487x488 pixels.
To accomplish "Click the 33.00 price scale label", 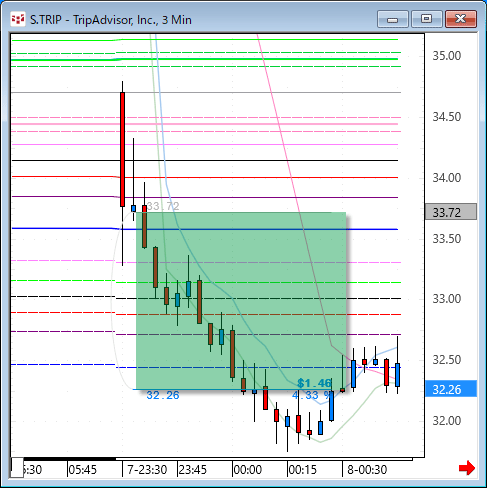I will (x=447, y=299).
